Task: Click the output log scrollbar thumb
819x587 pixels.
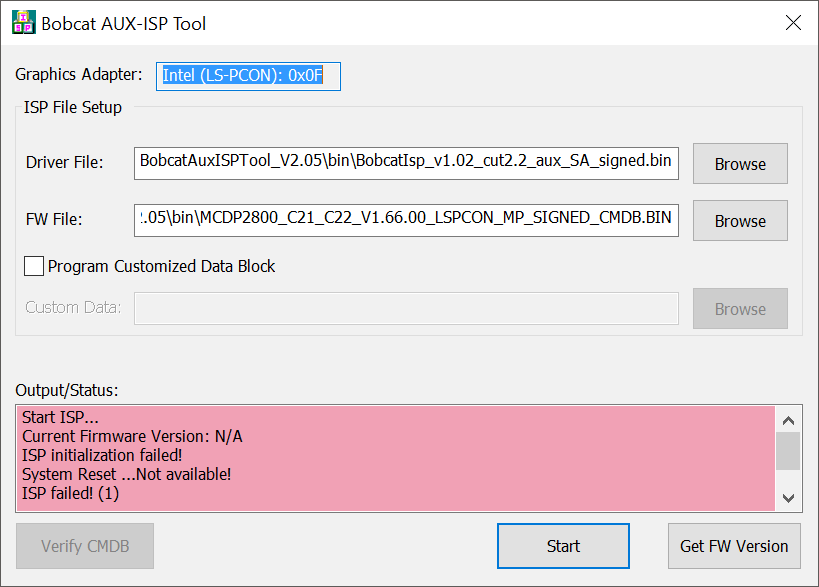Action: (788, 451)
